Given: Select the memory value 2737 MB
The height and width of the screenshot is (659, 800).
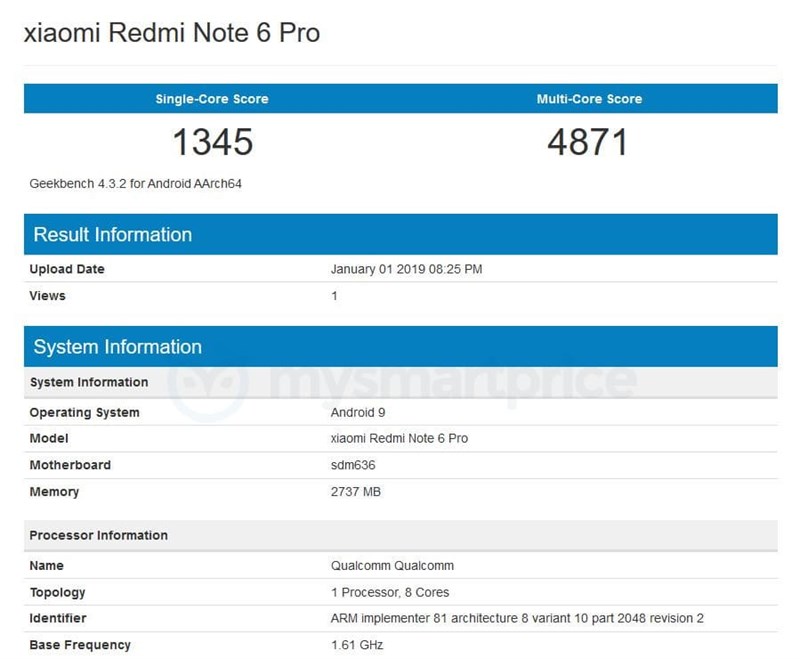Looking at the screenshot, I should (x=356, y=492).
